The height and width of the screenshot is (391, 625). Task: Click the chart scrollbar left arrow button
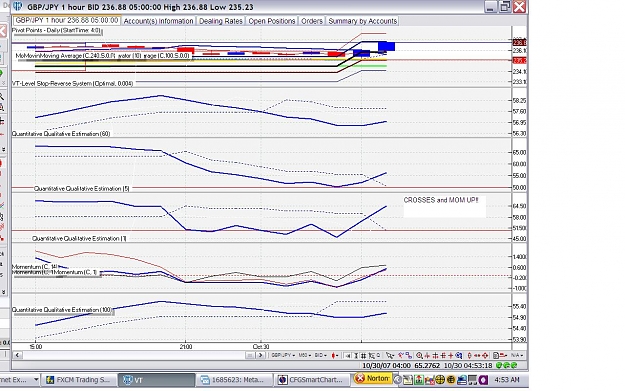pyautogui.click(x=17, y=355)
